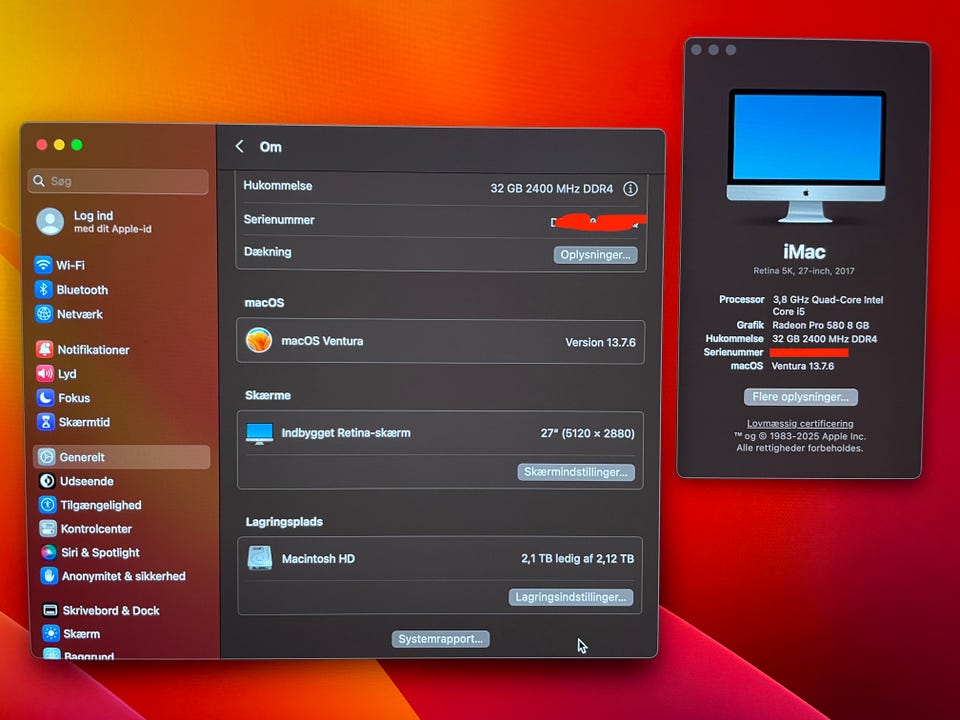This screenshot has height=720, width=960.
Task: Select the Notifikationer label in sidebar
Action: pyautogui.click(x=93, y=350)
